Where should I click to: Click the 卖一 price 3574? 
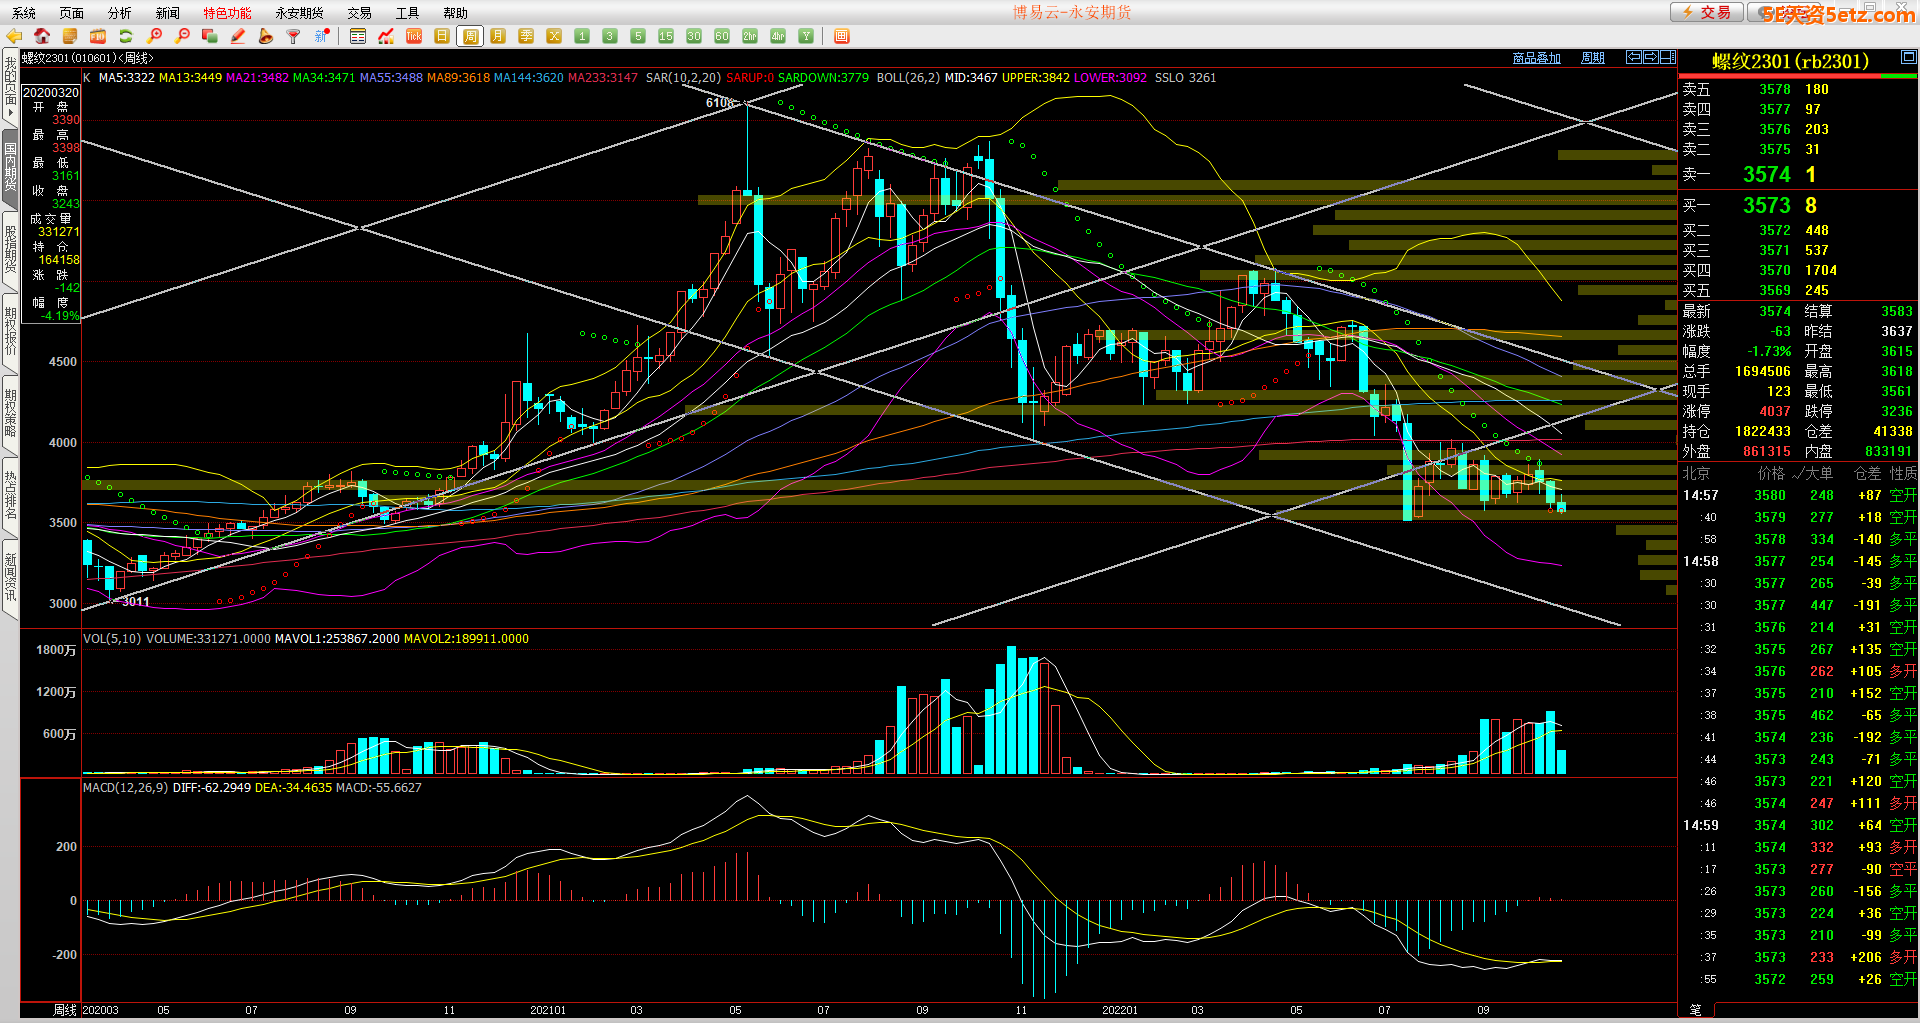tap(1767, 174)
